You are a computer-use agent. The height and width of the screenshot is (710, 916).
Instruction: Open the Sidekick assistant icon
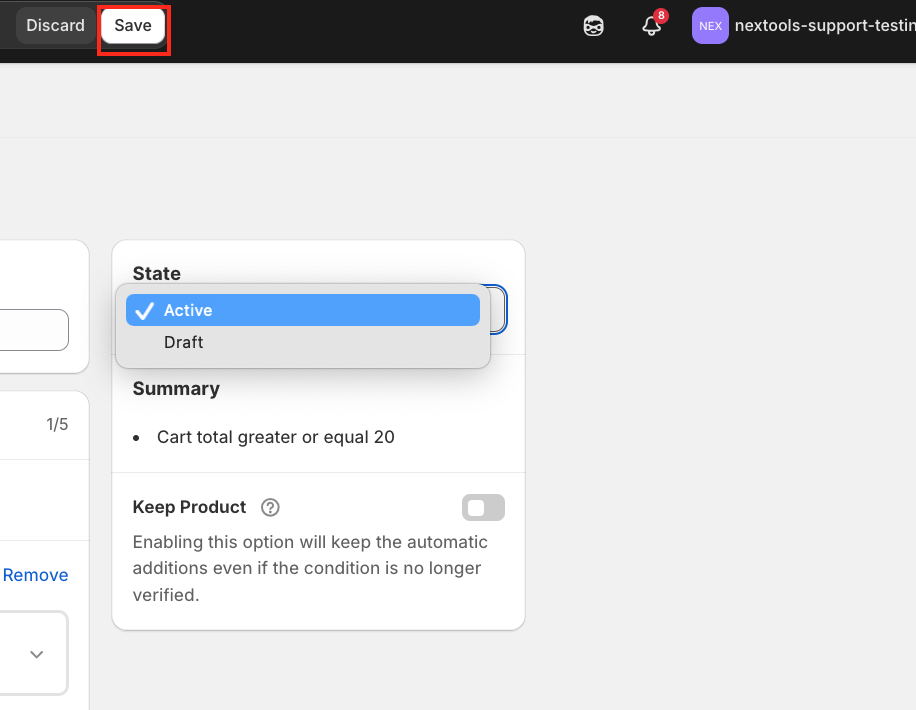tap(593, 26)
